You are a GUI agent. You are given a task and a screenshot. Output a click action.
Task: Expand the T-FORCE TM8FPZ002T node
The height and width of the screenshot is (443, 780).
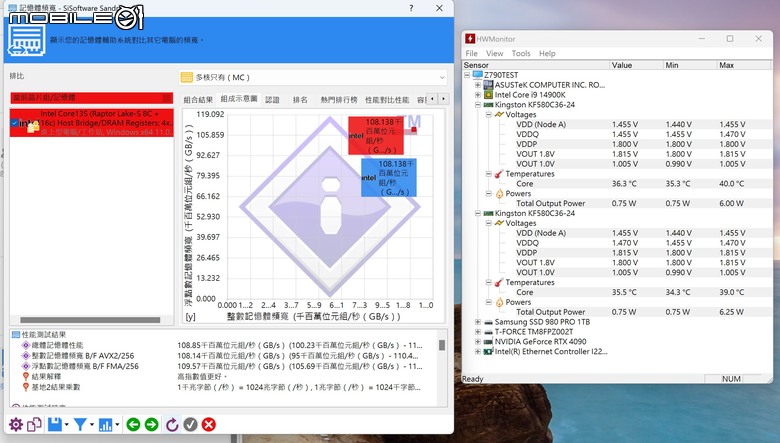tap(478, 332)
